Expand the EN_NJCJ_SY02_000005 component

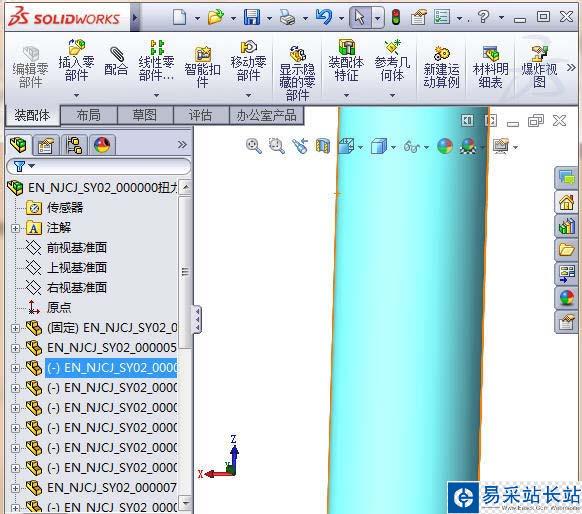point(15,348)
